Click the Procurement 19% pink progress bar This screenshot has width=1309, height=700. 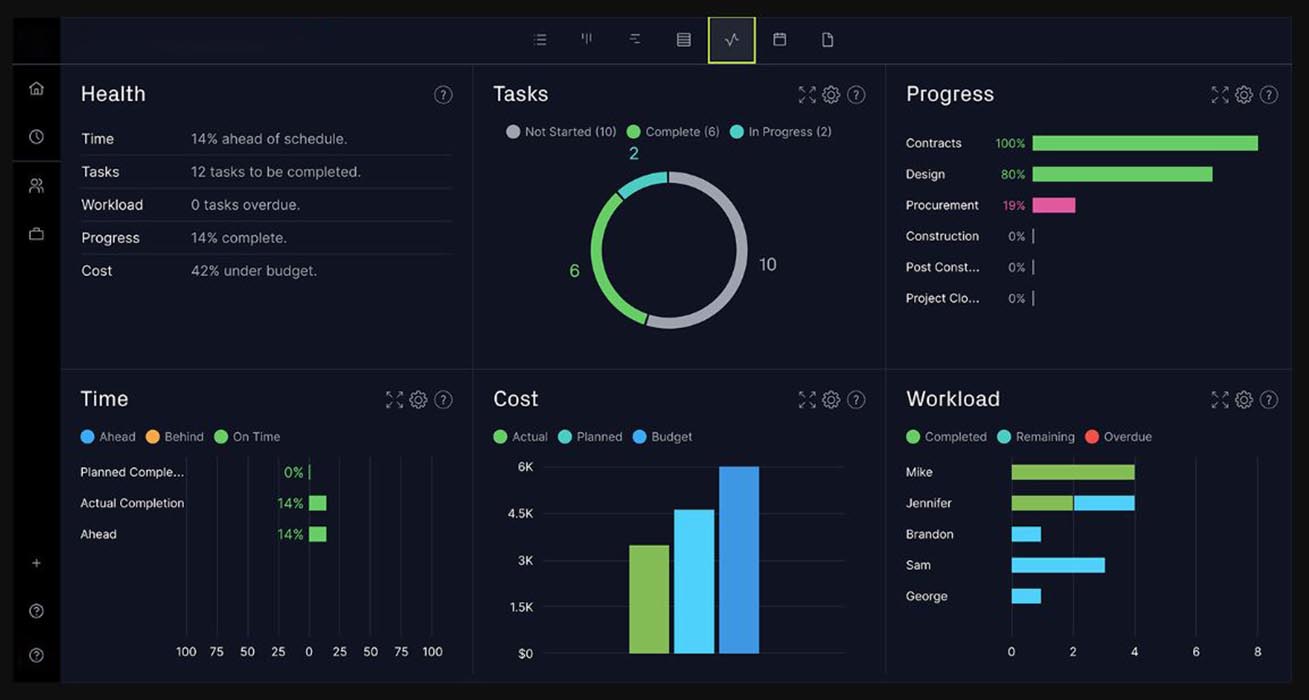point(1054,205)
